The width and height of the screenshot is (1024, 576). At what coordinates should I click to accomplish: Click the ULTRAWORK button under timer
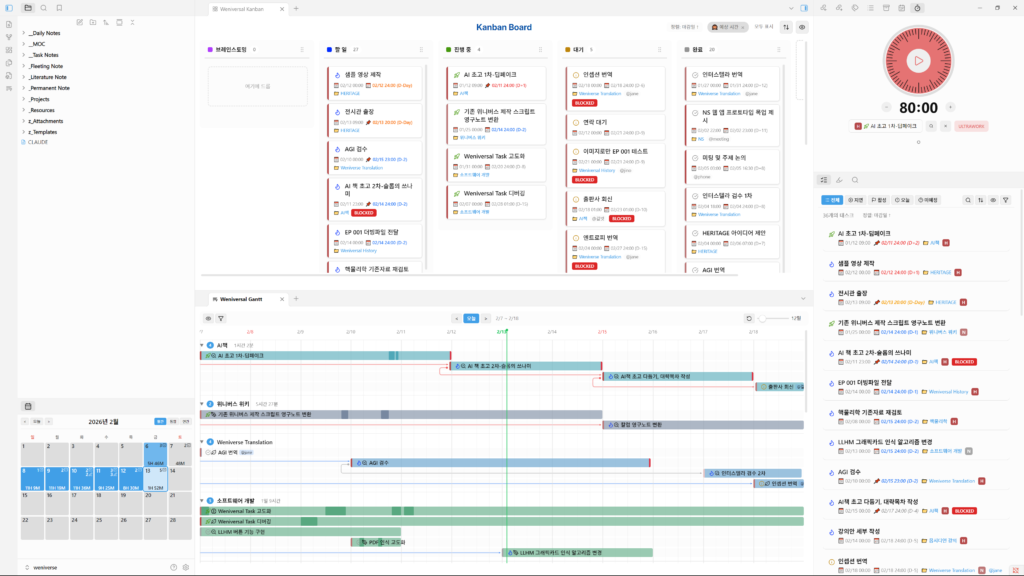pyautogui.click(x=971, y=126)
